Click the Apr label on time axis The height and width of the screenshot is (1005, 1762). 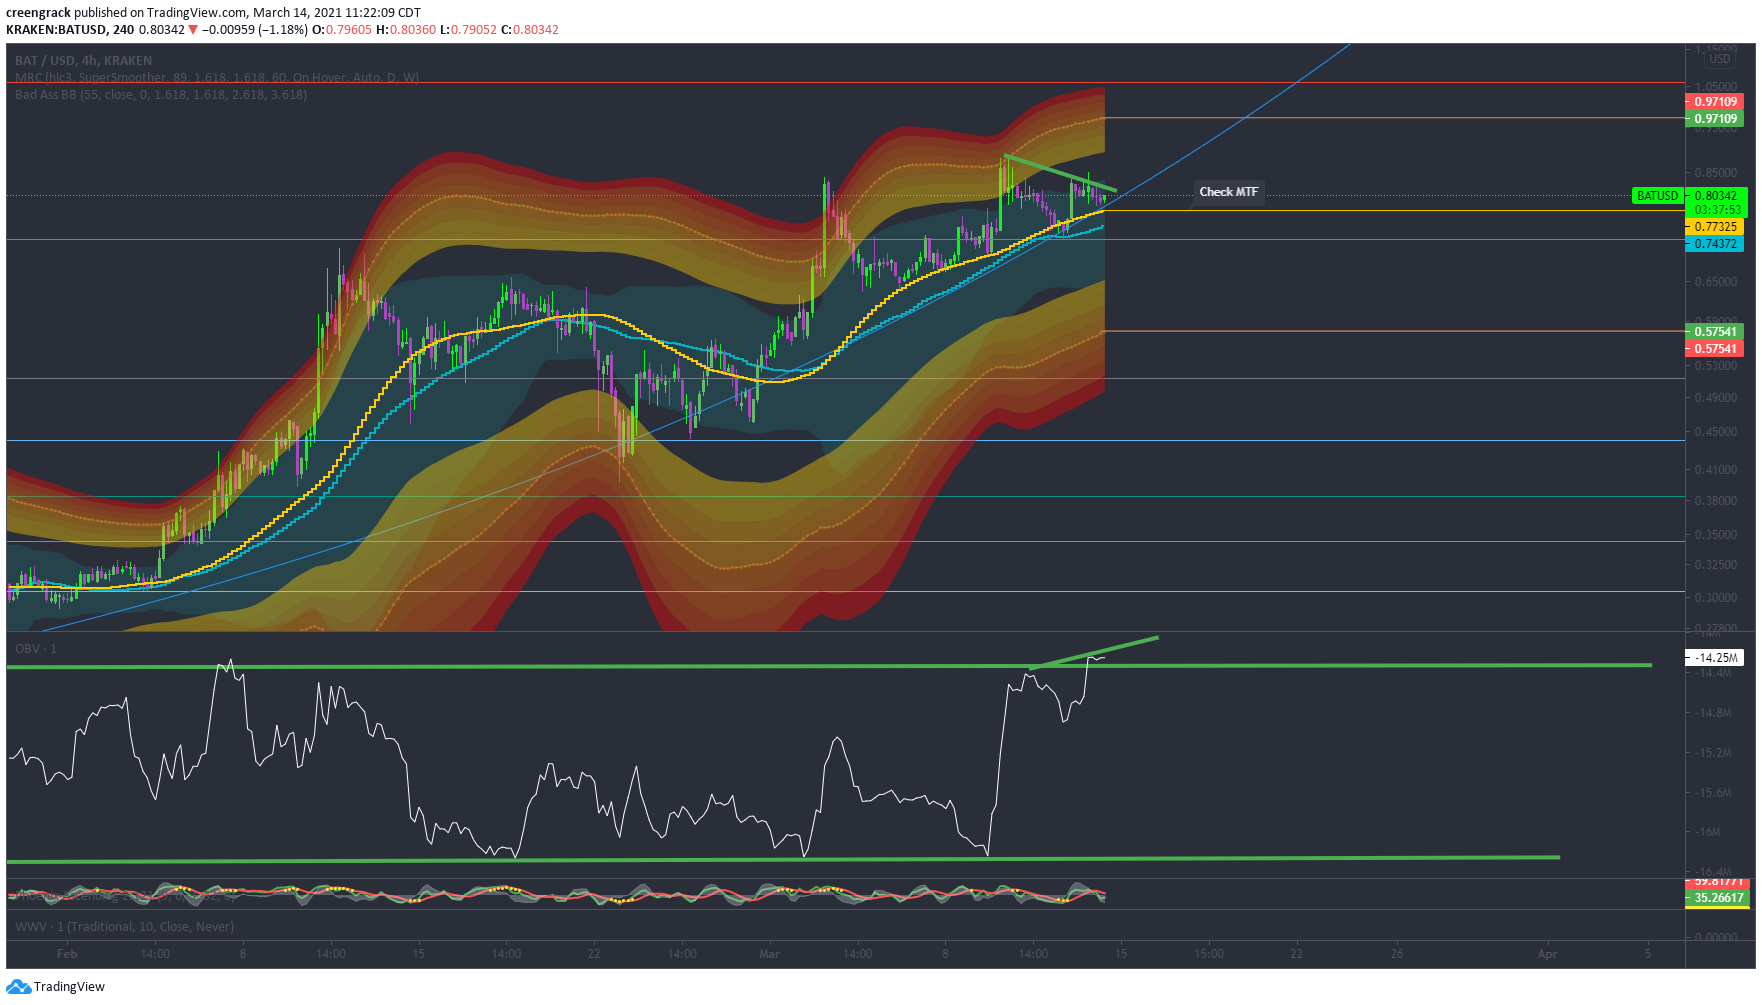tap(1547, 954)
